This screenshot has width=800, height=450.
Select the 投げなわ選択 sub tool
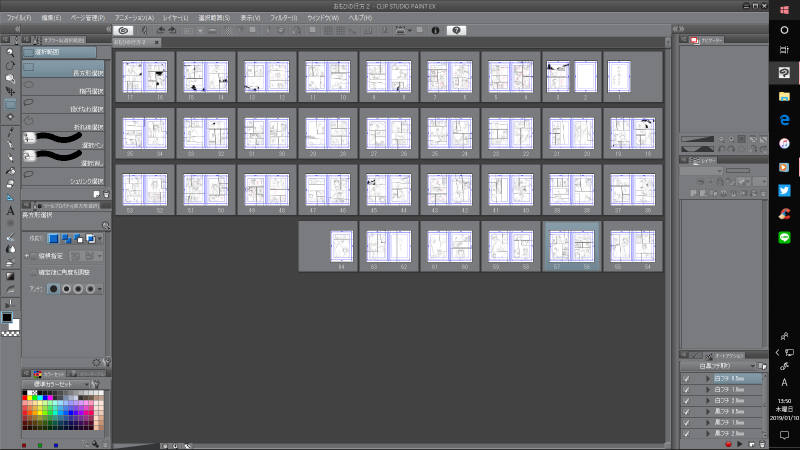click(x=63, y=105)
